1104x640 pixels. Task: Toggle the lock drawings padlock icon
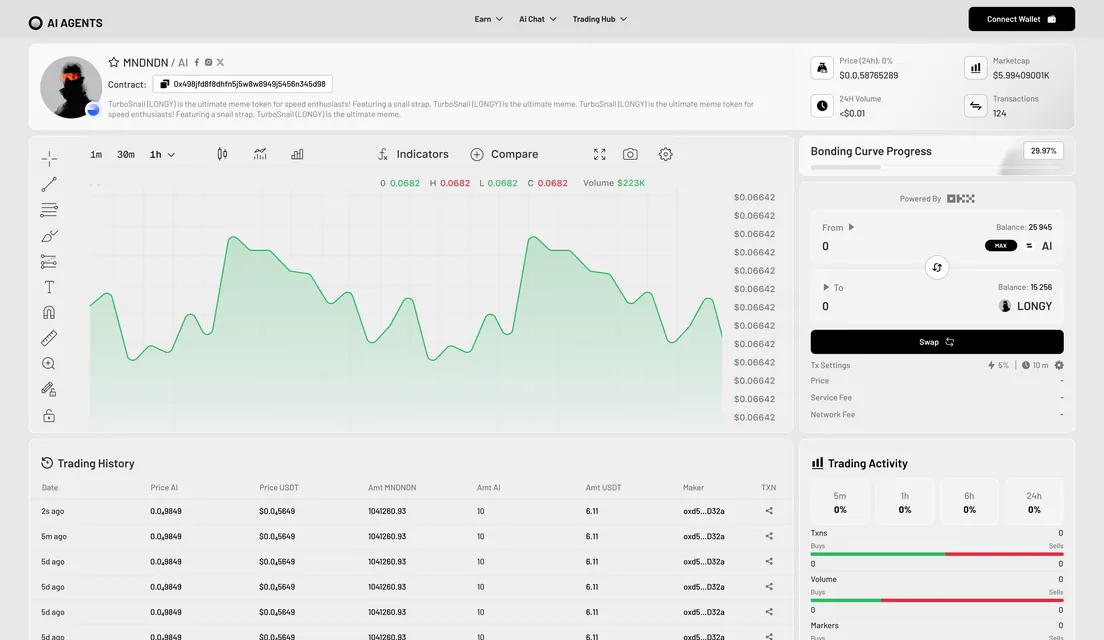coord(49,415)
